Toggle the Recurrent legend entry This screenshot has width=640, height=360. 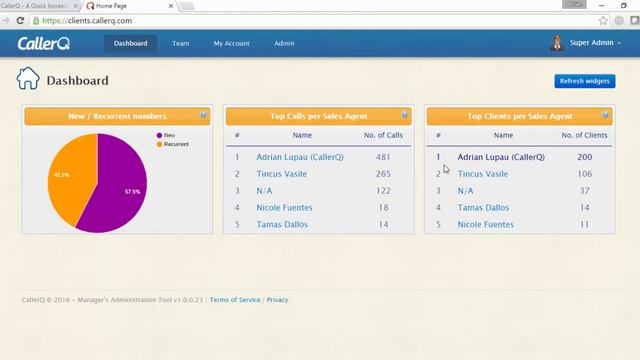(x=173, y=144)
